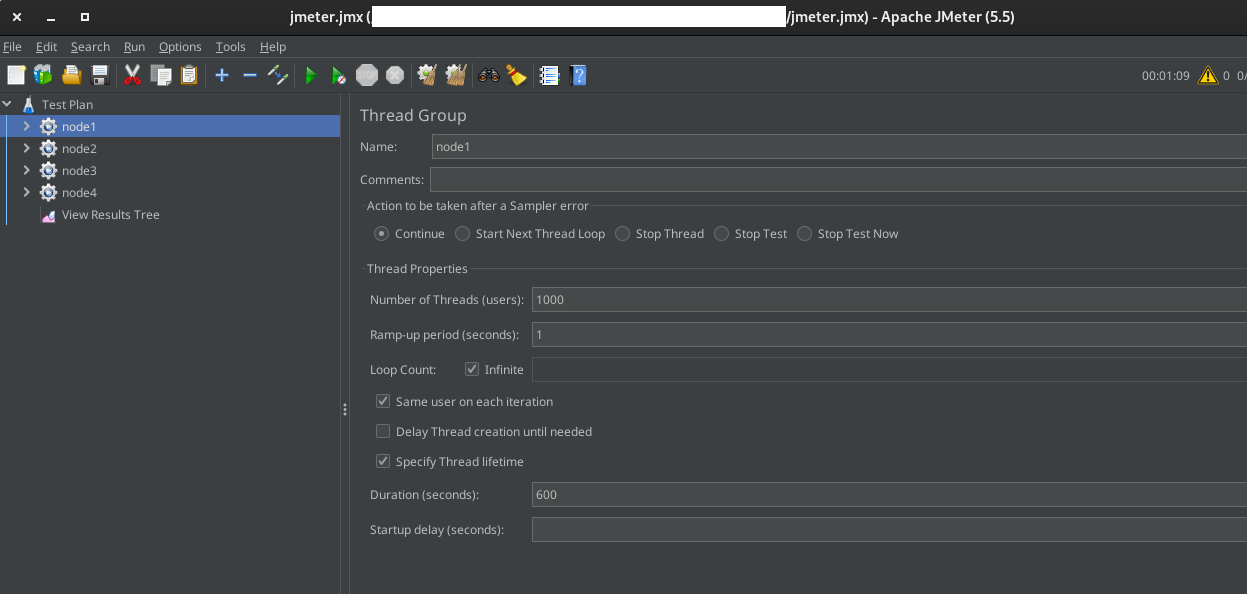
Task: Shut down threads with grey X icon
Action: (395, 75)
